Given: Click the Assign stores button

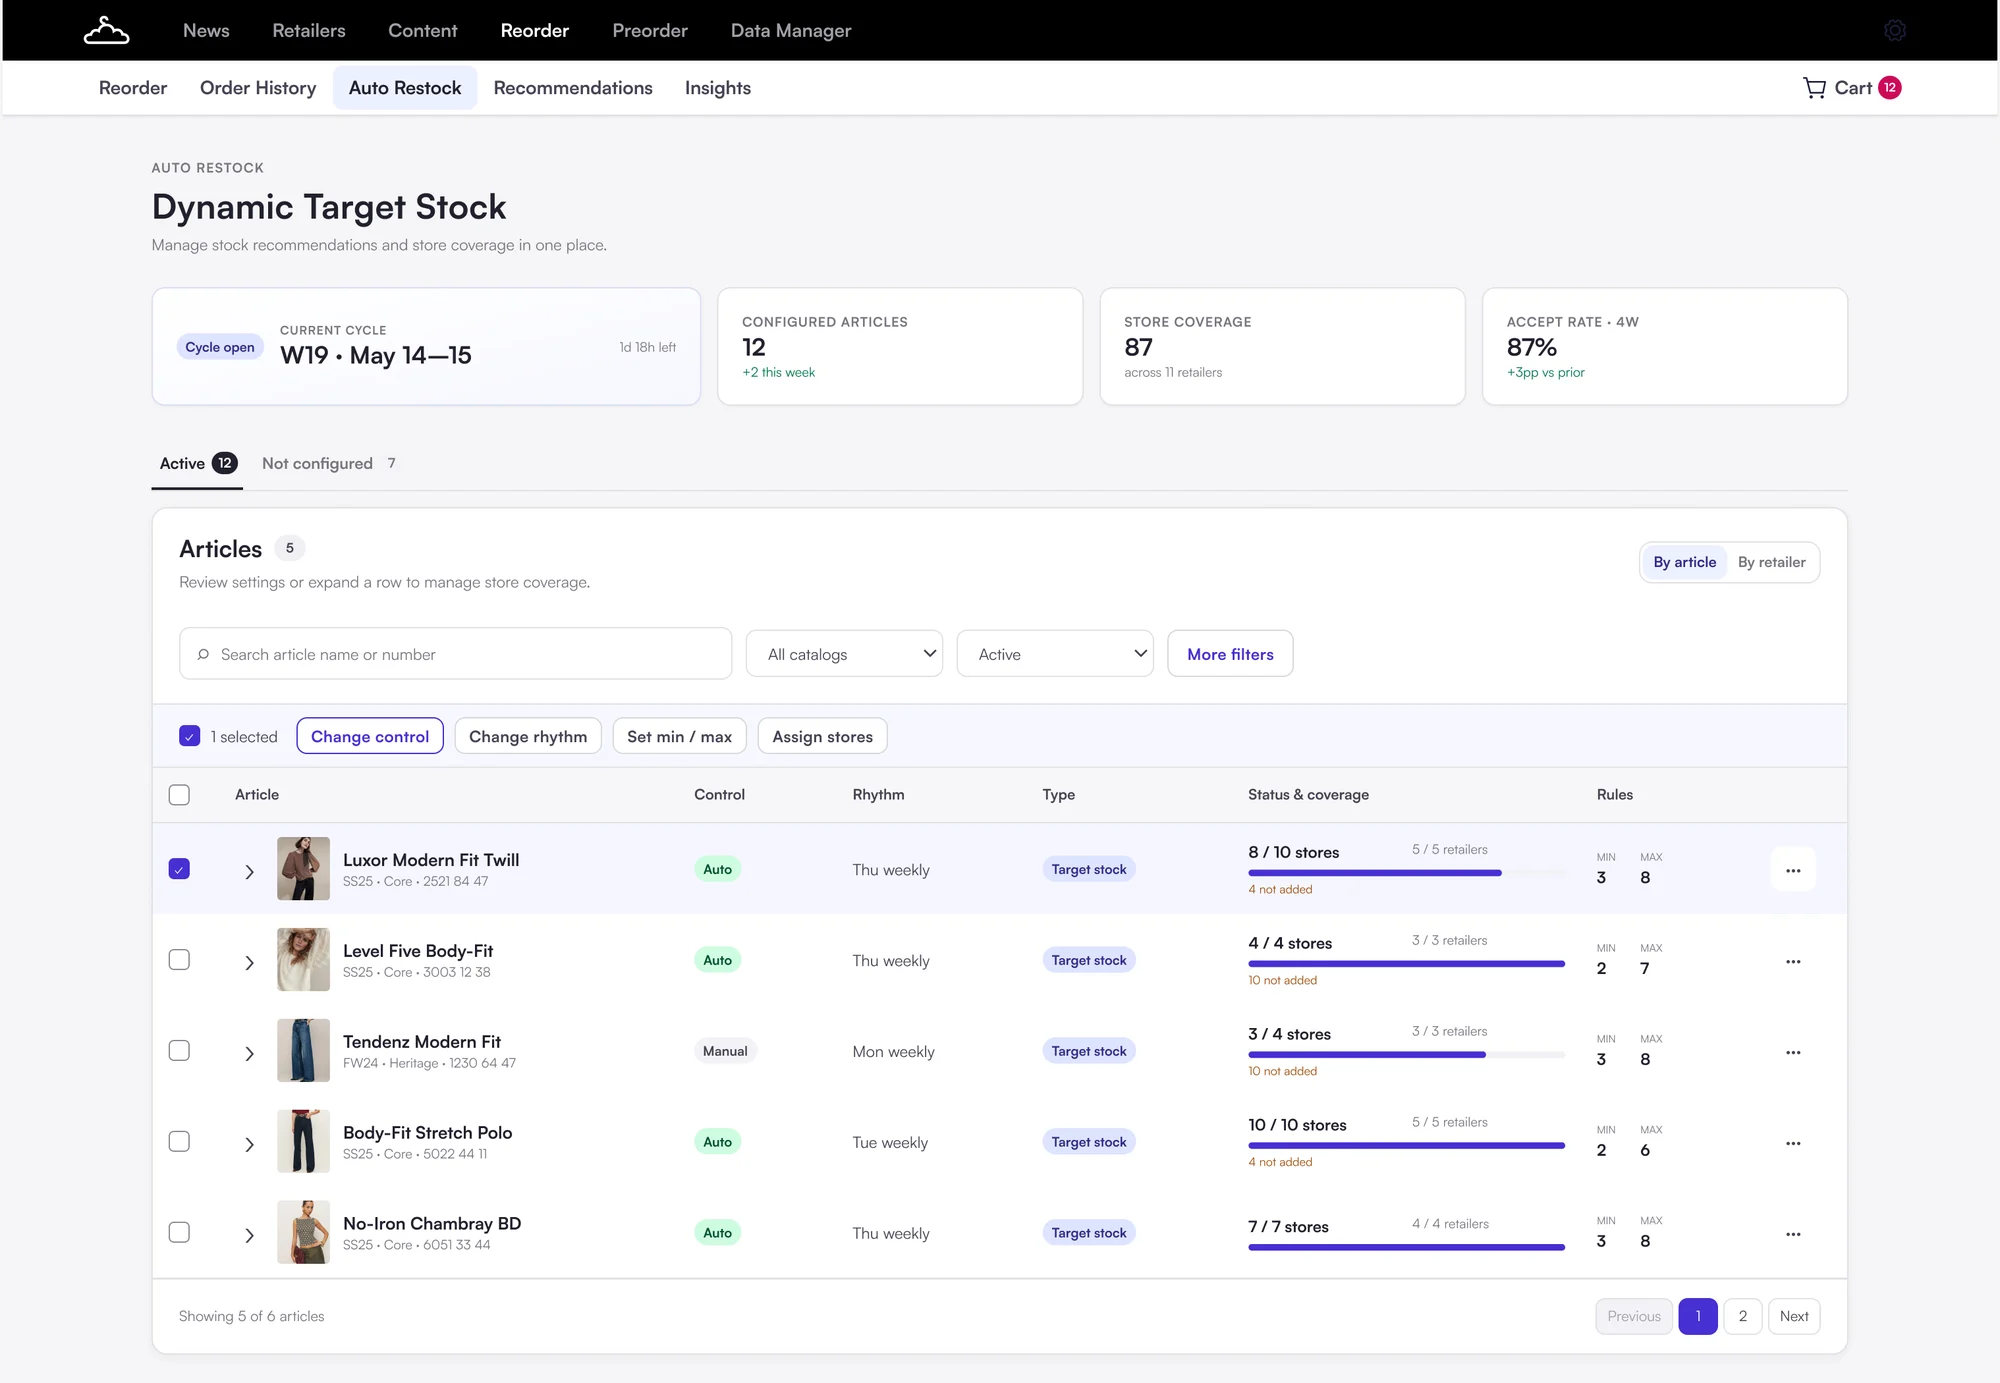Looking at the screenshot, I should click(x=823, y=737).
